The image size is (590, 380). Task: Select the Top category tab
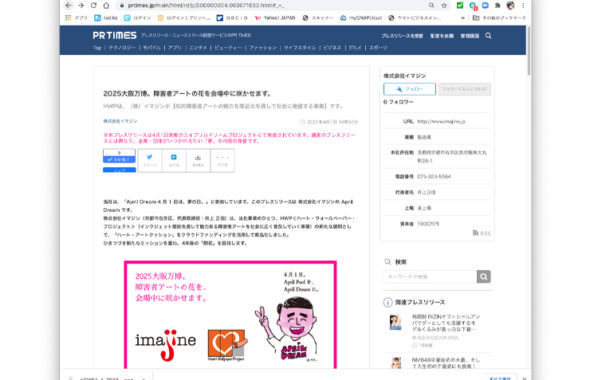97,48
